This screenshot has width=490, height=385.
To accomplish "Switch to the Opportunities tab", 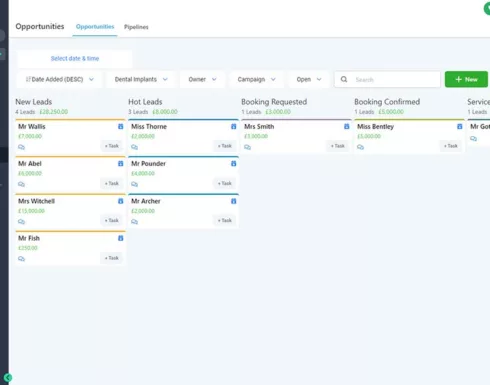I will coord(95,27).
